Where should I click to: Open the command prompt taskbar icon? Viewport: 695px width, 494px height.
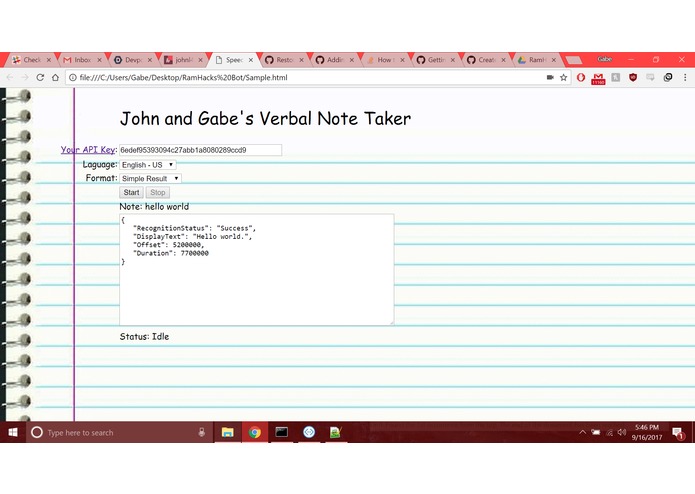point(281,432)
